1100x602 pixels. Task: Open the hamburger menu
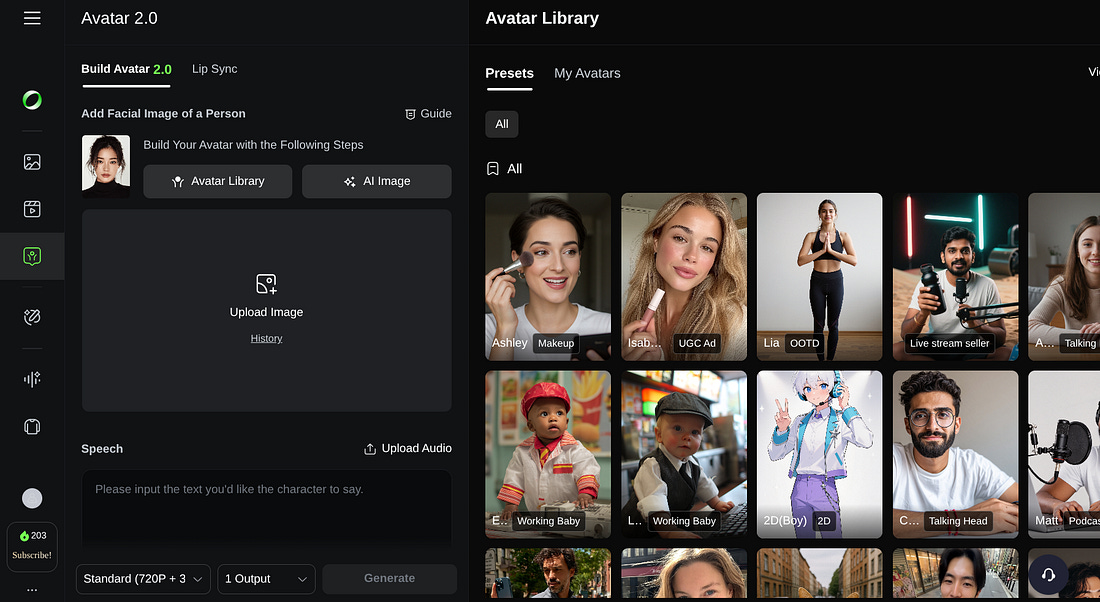(x=32, y=18)
